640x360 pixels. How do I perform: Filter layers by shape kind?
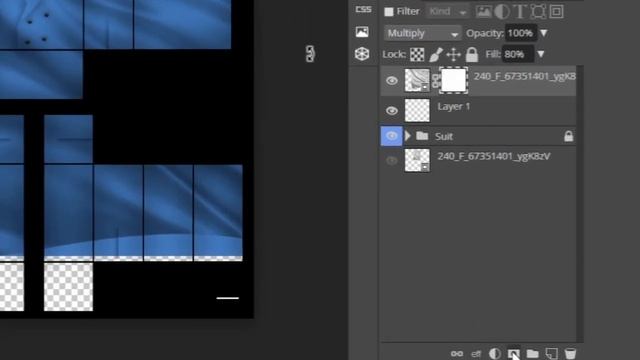[x=538, y=11]
